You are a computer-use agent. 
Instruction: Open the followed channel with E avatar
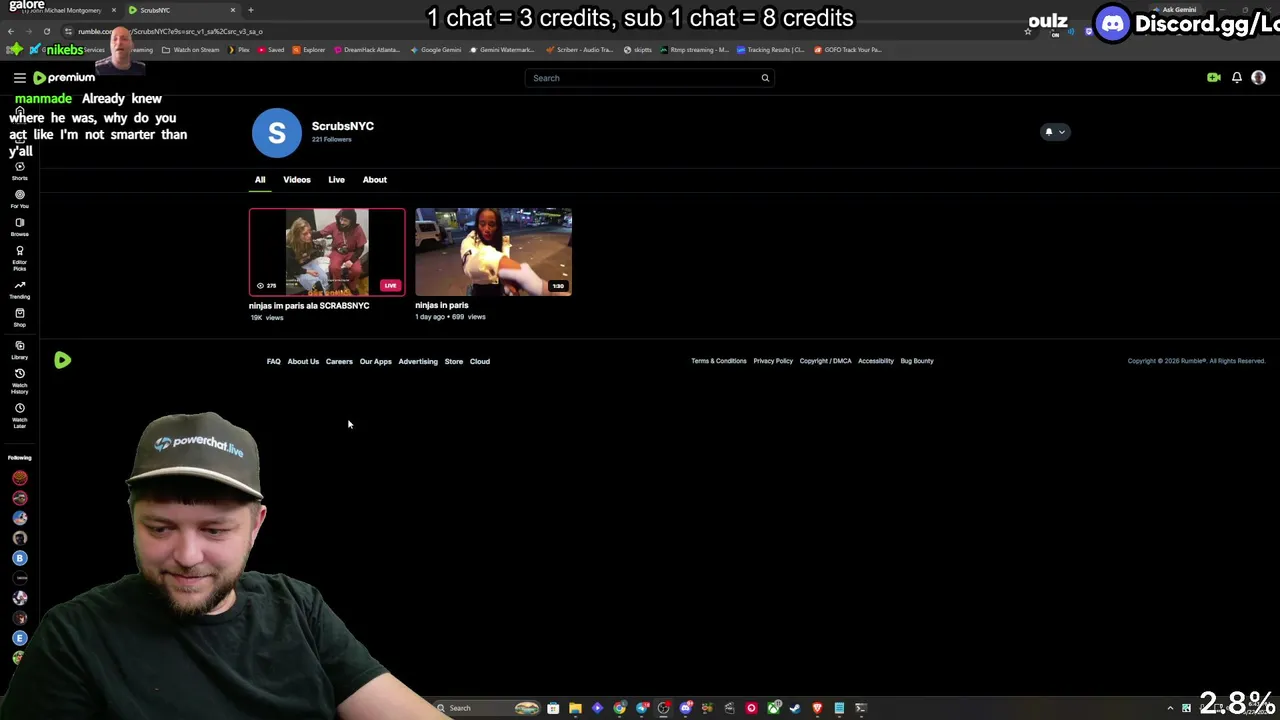pos(19,638)
